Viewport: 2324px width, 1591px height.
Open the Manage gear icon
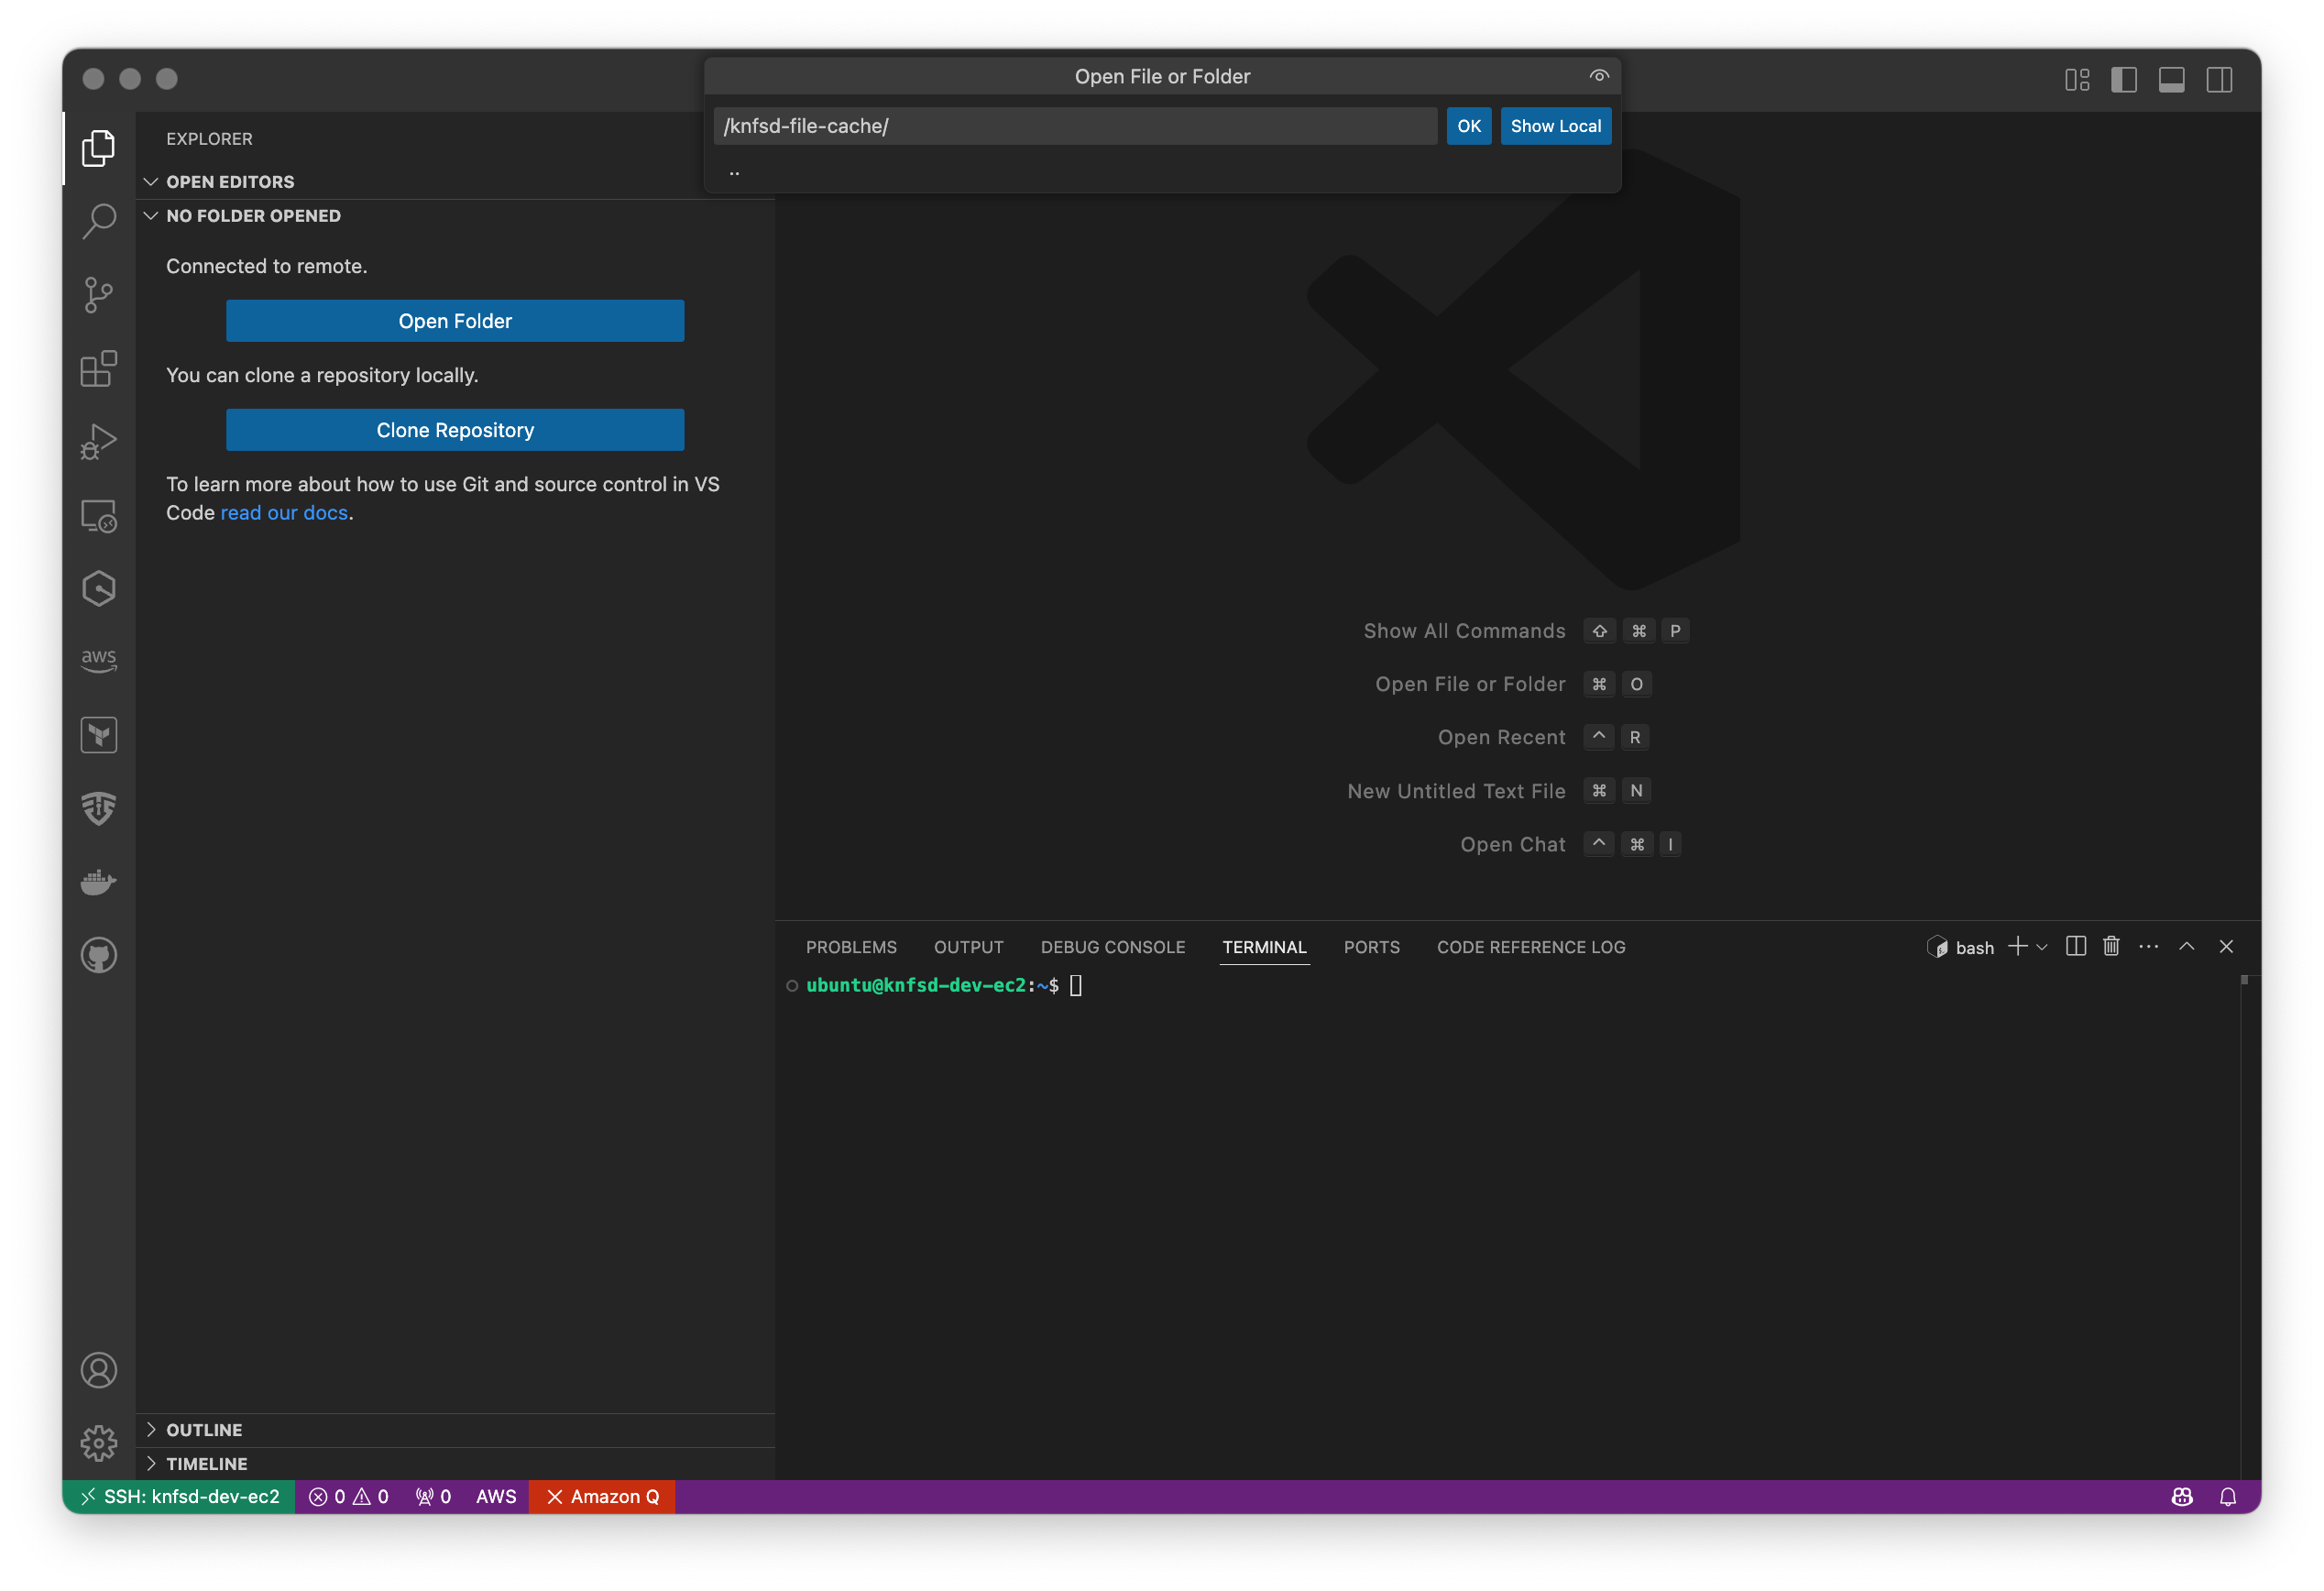pyautogui.click(x=98, y=1443)
